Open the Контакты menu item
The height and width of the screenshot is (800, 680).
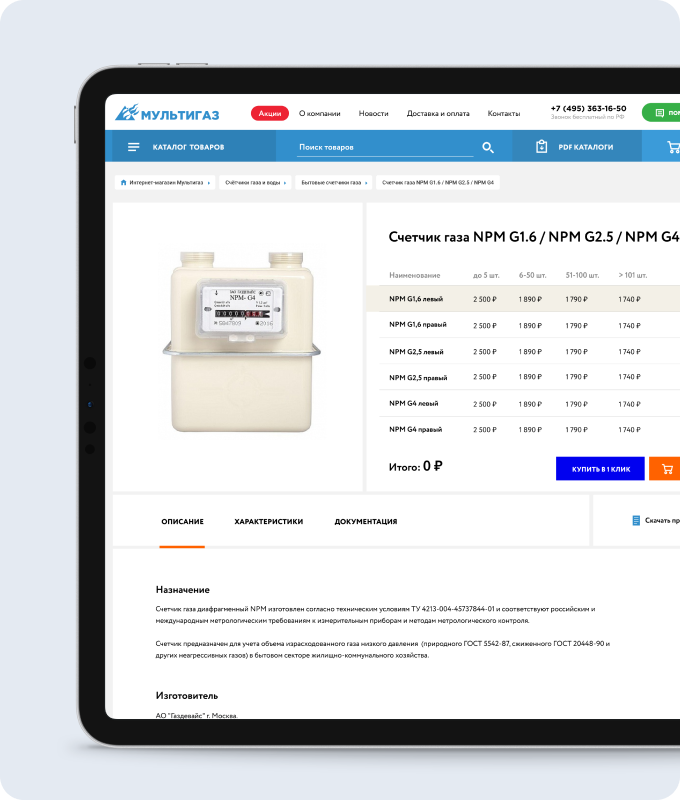(x=503, y=113)
